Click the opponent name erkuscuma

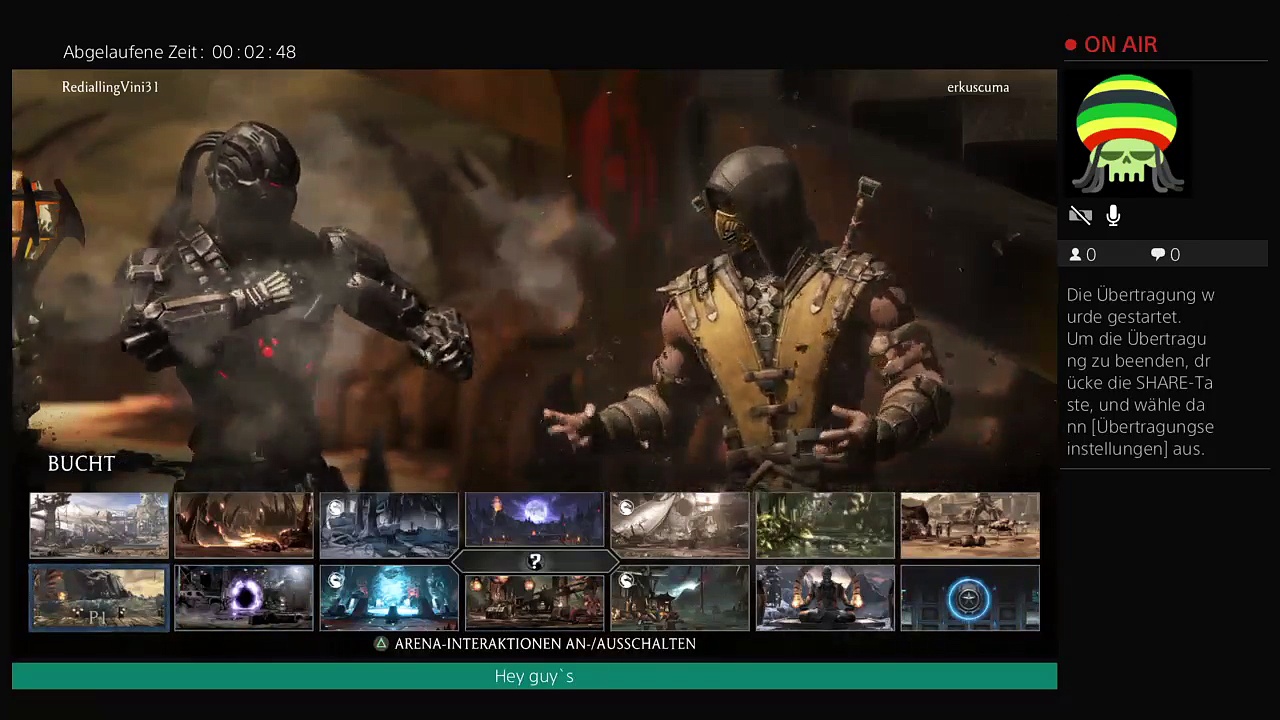[977, 87]
